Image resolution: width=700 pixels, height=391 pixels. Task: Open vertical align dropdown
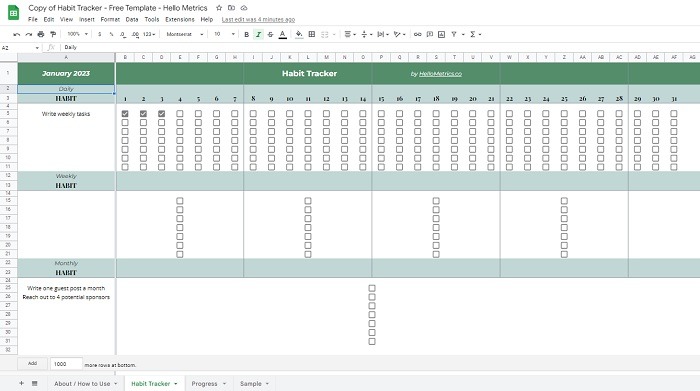coord(366,34)
